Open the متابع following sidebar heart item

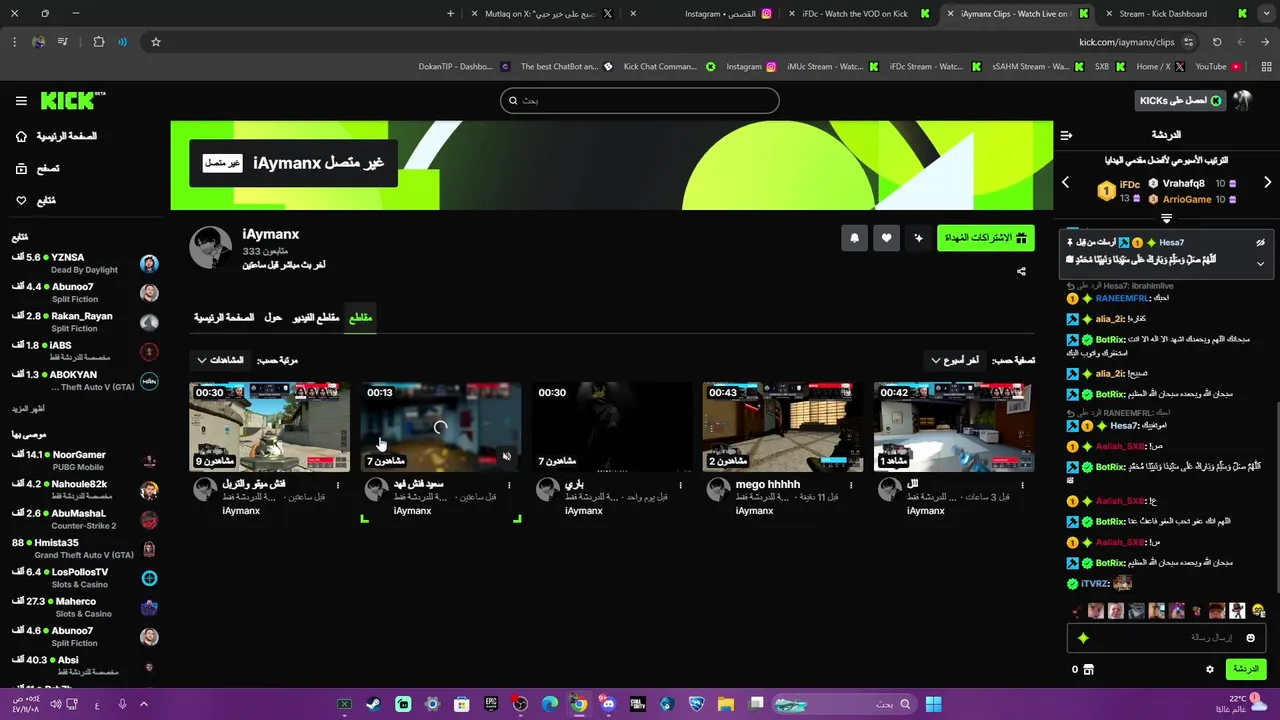[x=36, y=201]
